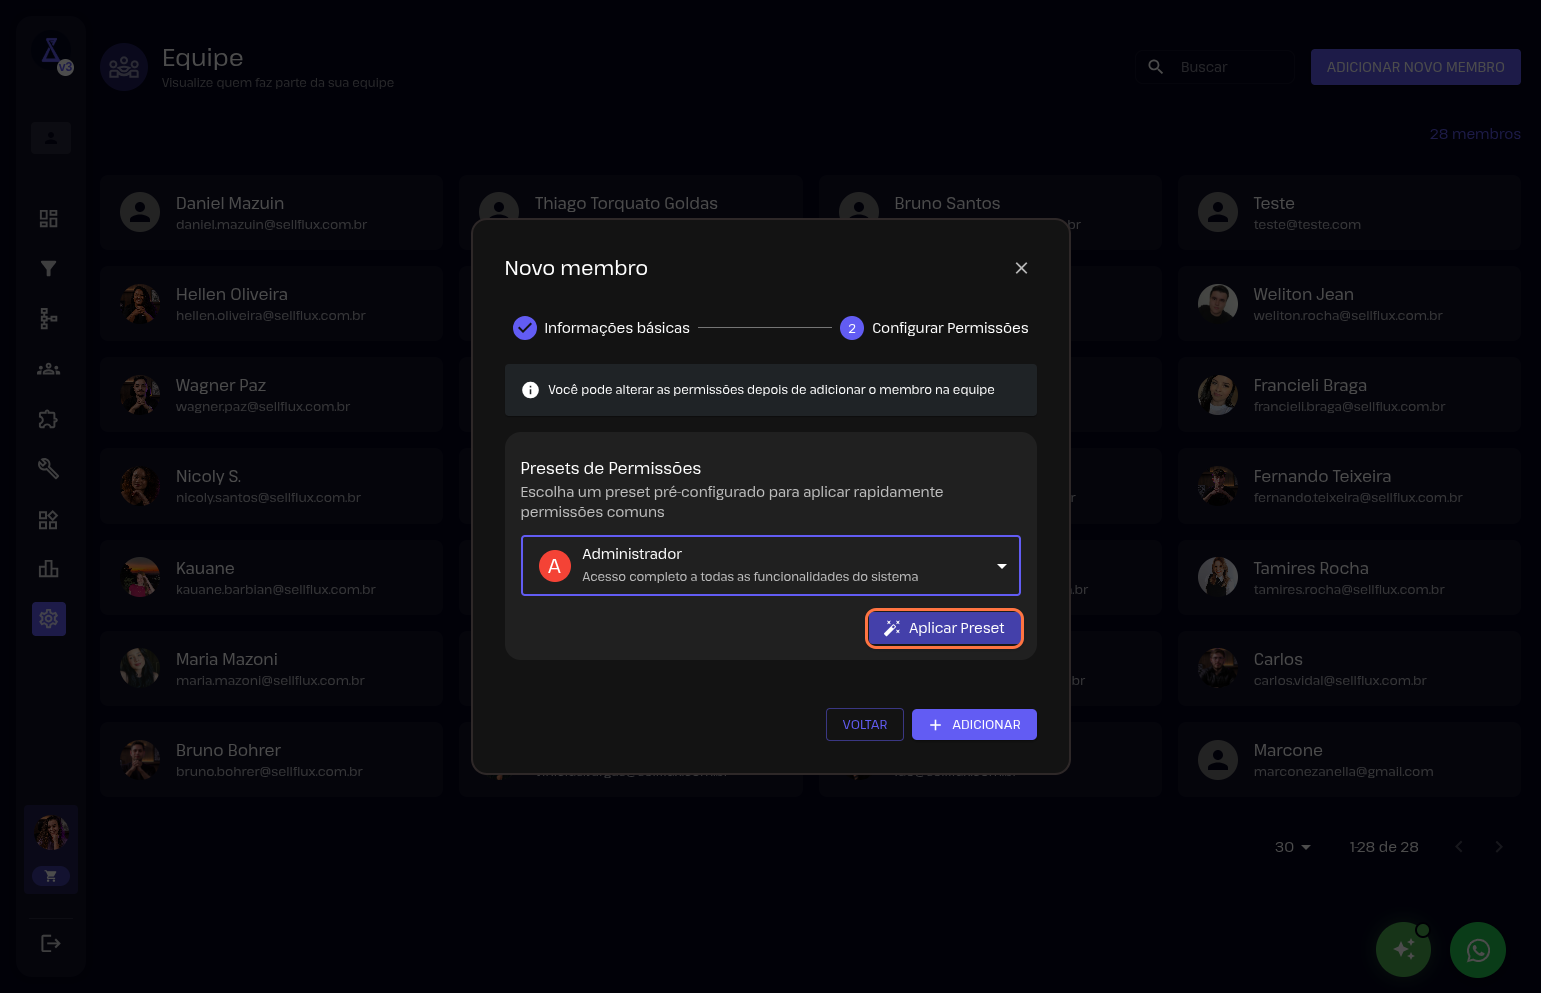Open the 30 rows-per-page dropdown
The height and width of the screenshot is (993, 1541).
pos(1292,847)
